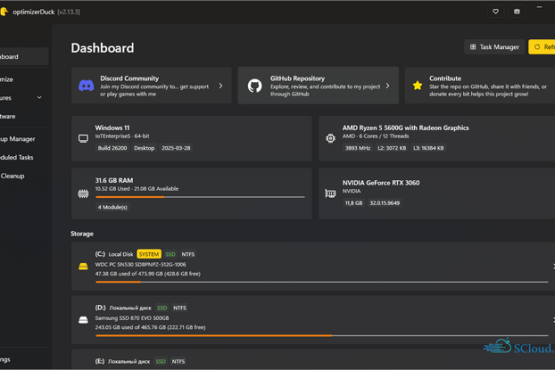Click the 32.0.15.9649 driver version tag
Viewport: 555px width, 370px height.
pyautogui.click(x=385, y=203)
